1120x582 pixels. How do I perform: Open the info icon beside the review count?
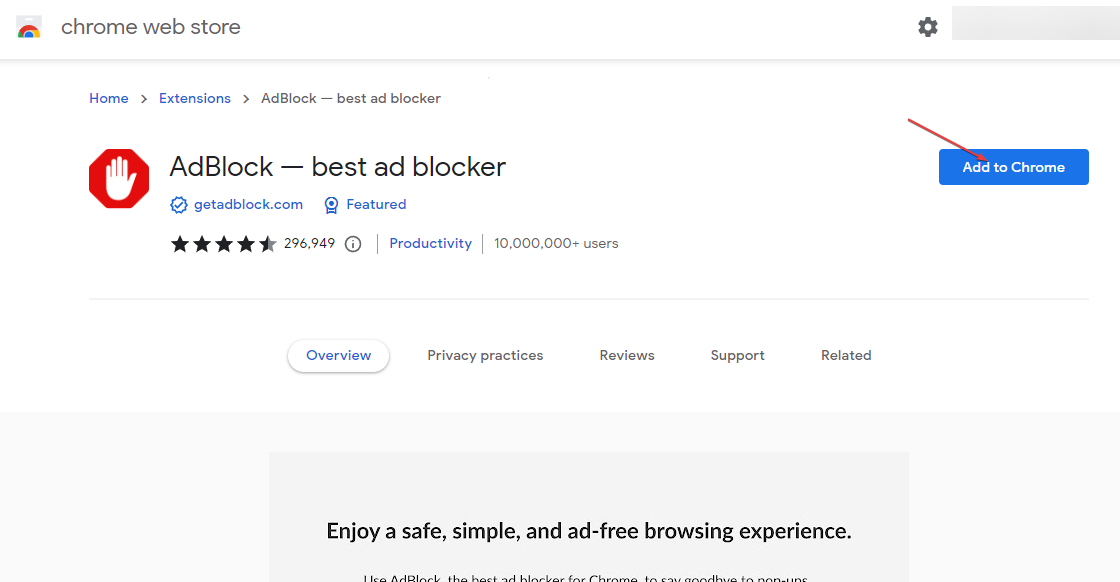click(352, 243)
